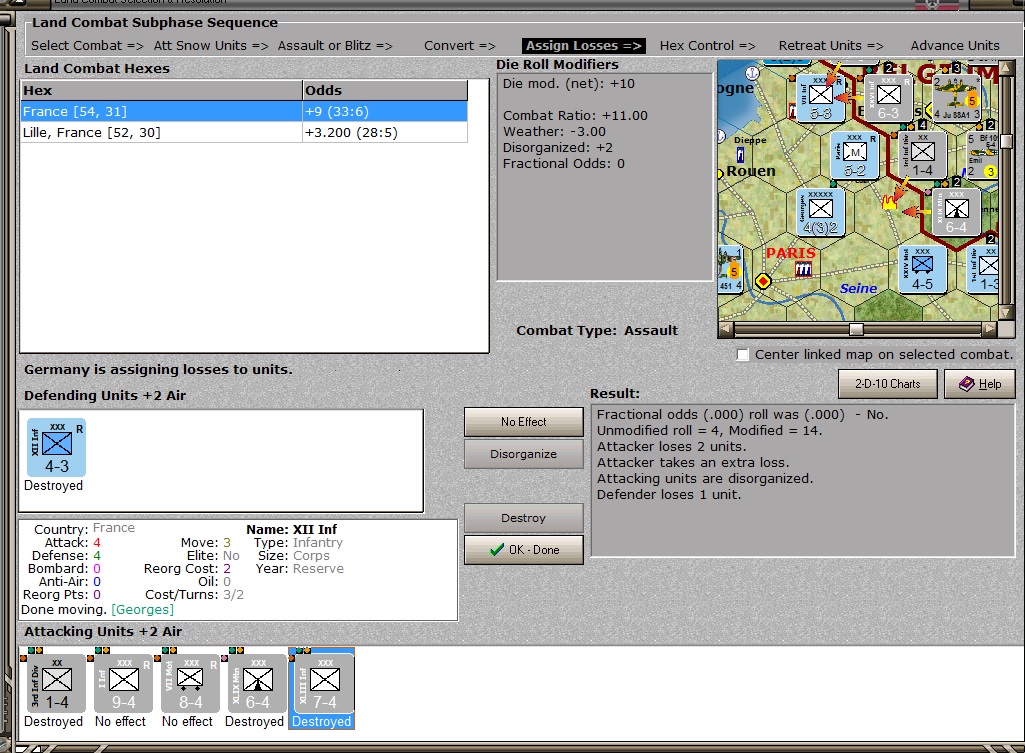Click the green checkmark on OK - Done
This screenshot has height=753, width=1025.
(x=497, y=550)
